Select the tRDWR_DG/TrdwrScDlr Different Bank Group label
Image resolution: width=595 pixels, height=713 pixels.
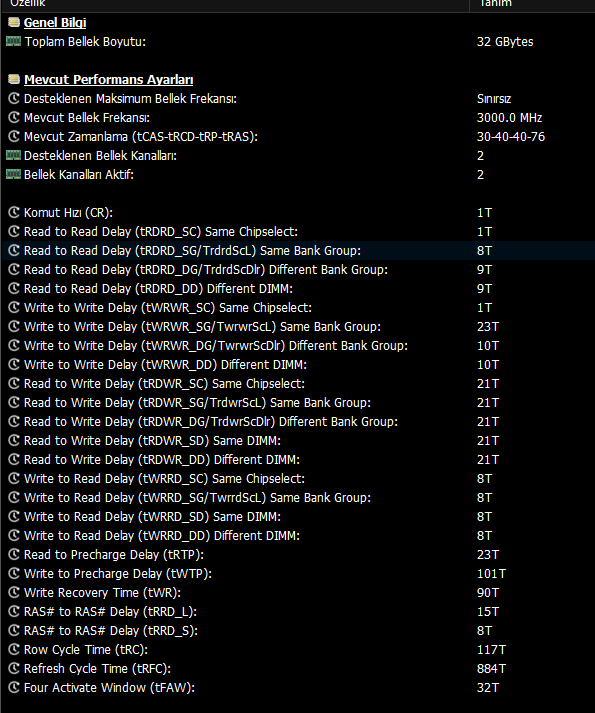click(x=211, y=422)
